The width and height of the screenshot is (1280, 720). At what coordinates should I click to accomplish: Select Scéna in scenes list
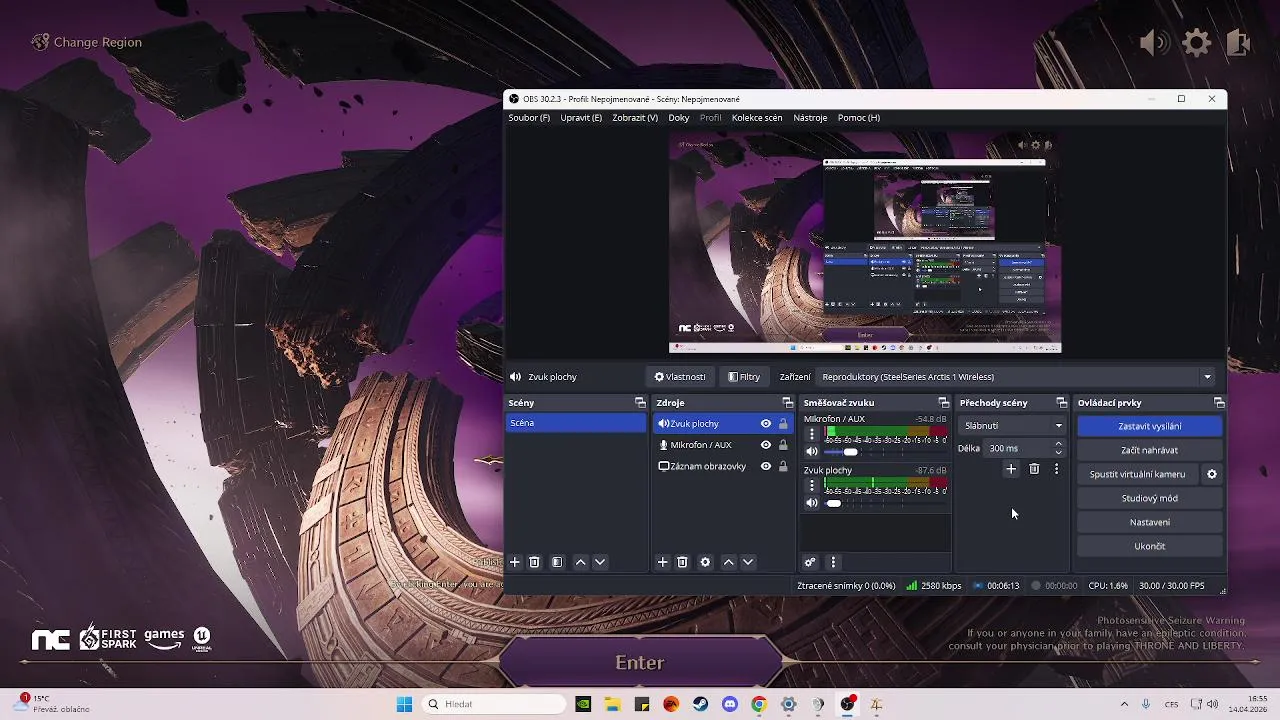576,423
